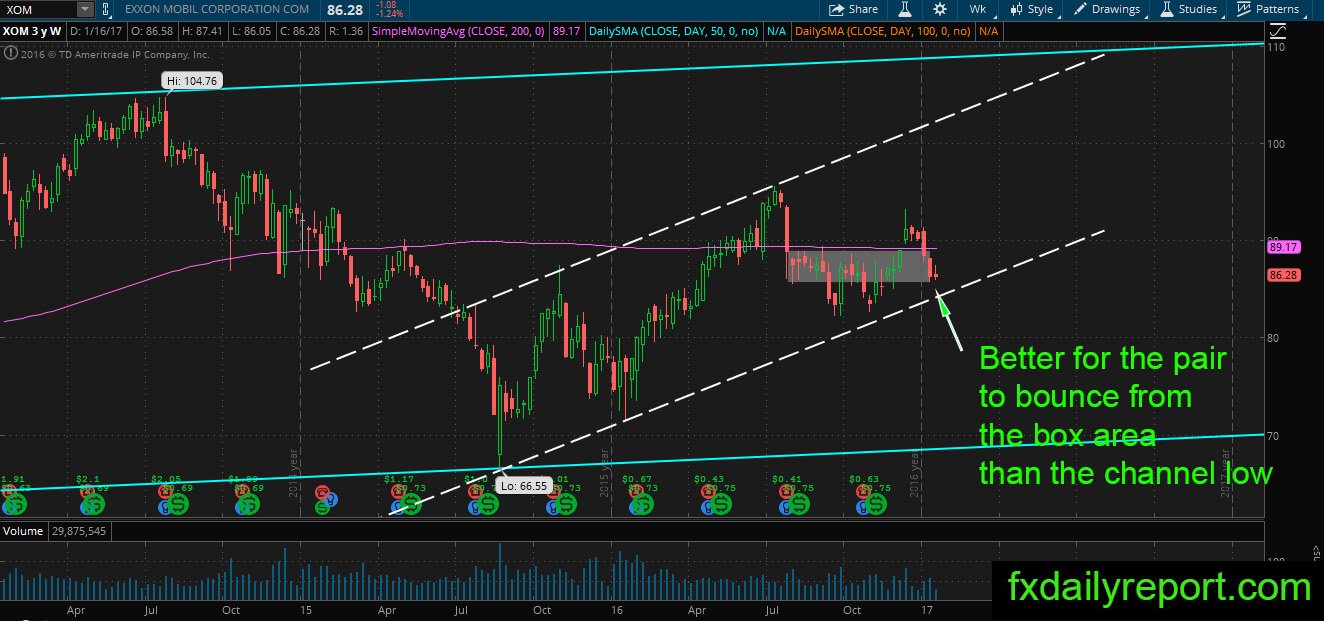Select the DailySMA (CLOSE, DAY, 50, 0, no) label
Image resolution: width=1324 pixels, height=621 pixels.
pyautogui.click(x=672, y=32)
